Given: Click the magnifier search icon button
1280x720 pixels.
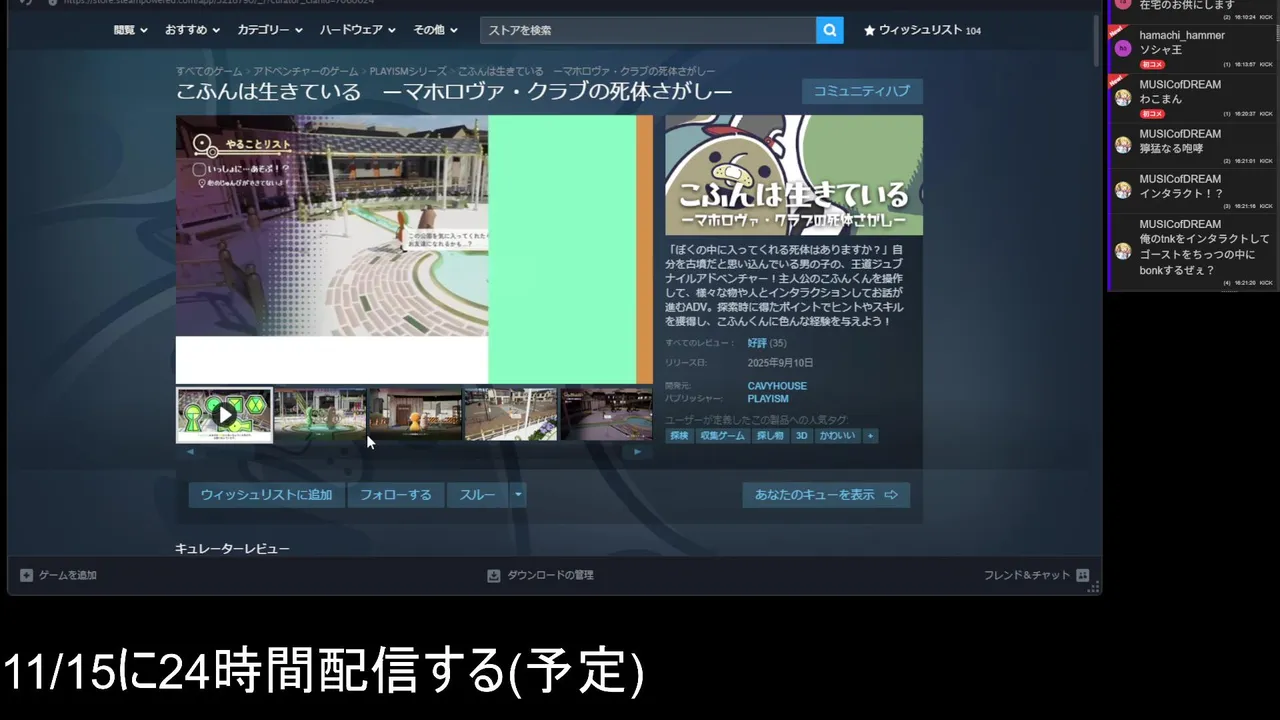Looking at the screenshot, I should (829, 30).
